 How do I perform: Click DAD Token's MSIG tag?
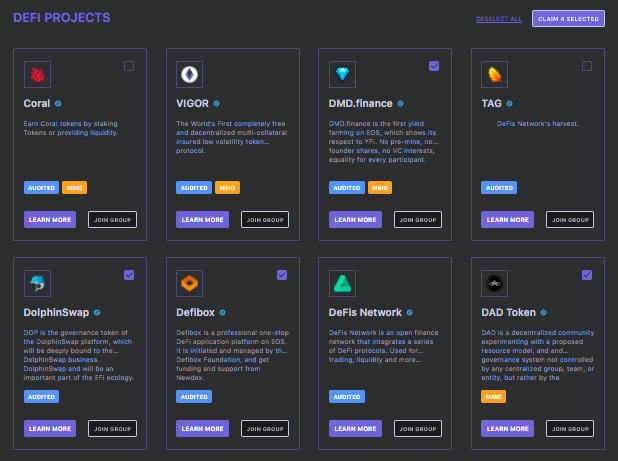pyautogui.click(x=493, y=396)
